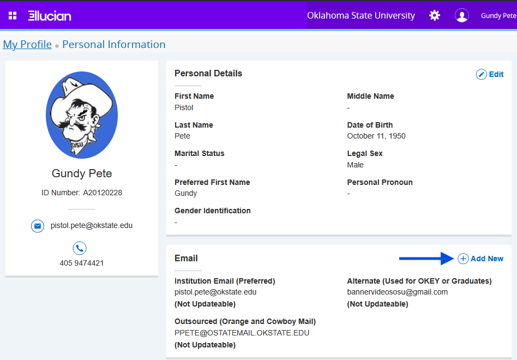Click Institution Email pistol.pete@okstate.edu value

pyautogui.click(x=215, y=292)
